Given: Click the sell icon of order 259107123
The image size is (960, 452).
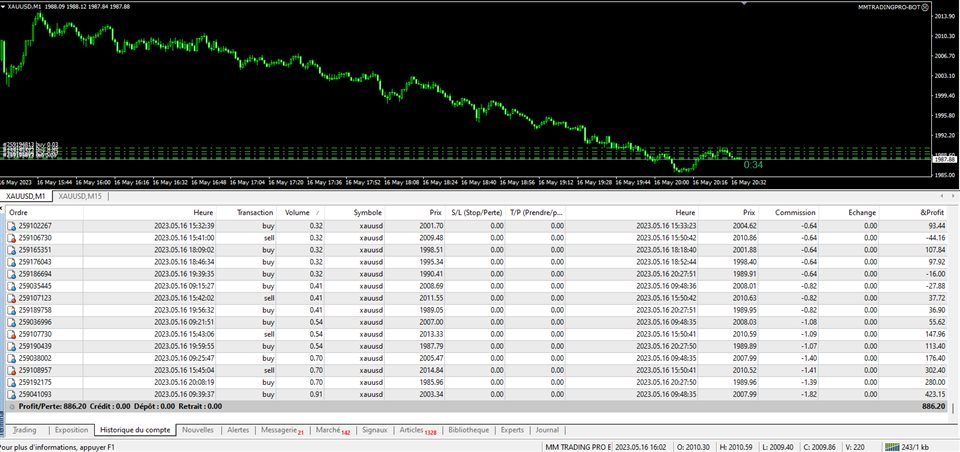Looking at the screenshot, I should coord(12,298).
